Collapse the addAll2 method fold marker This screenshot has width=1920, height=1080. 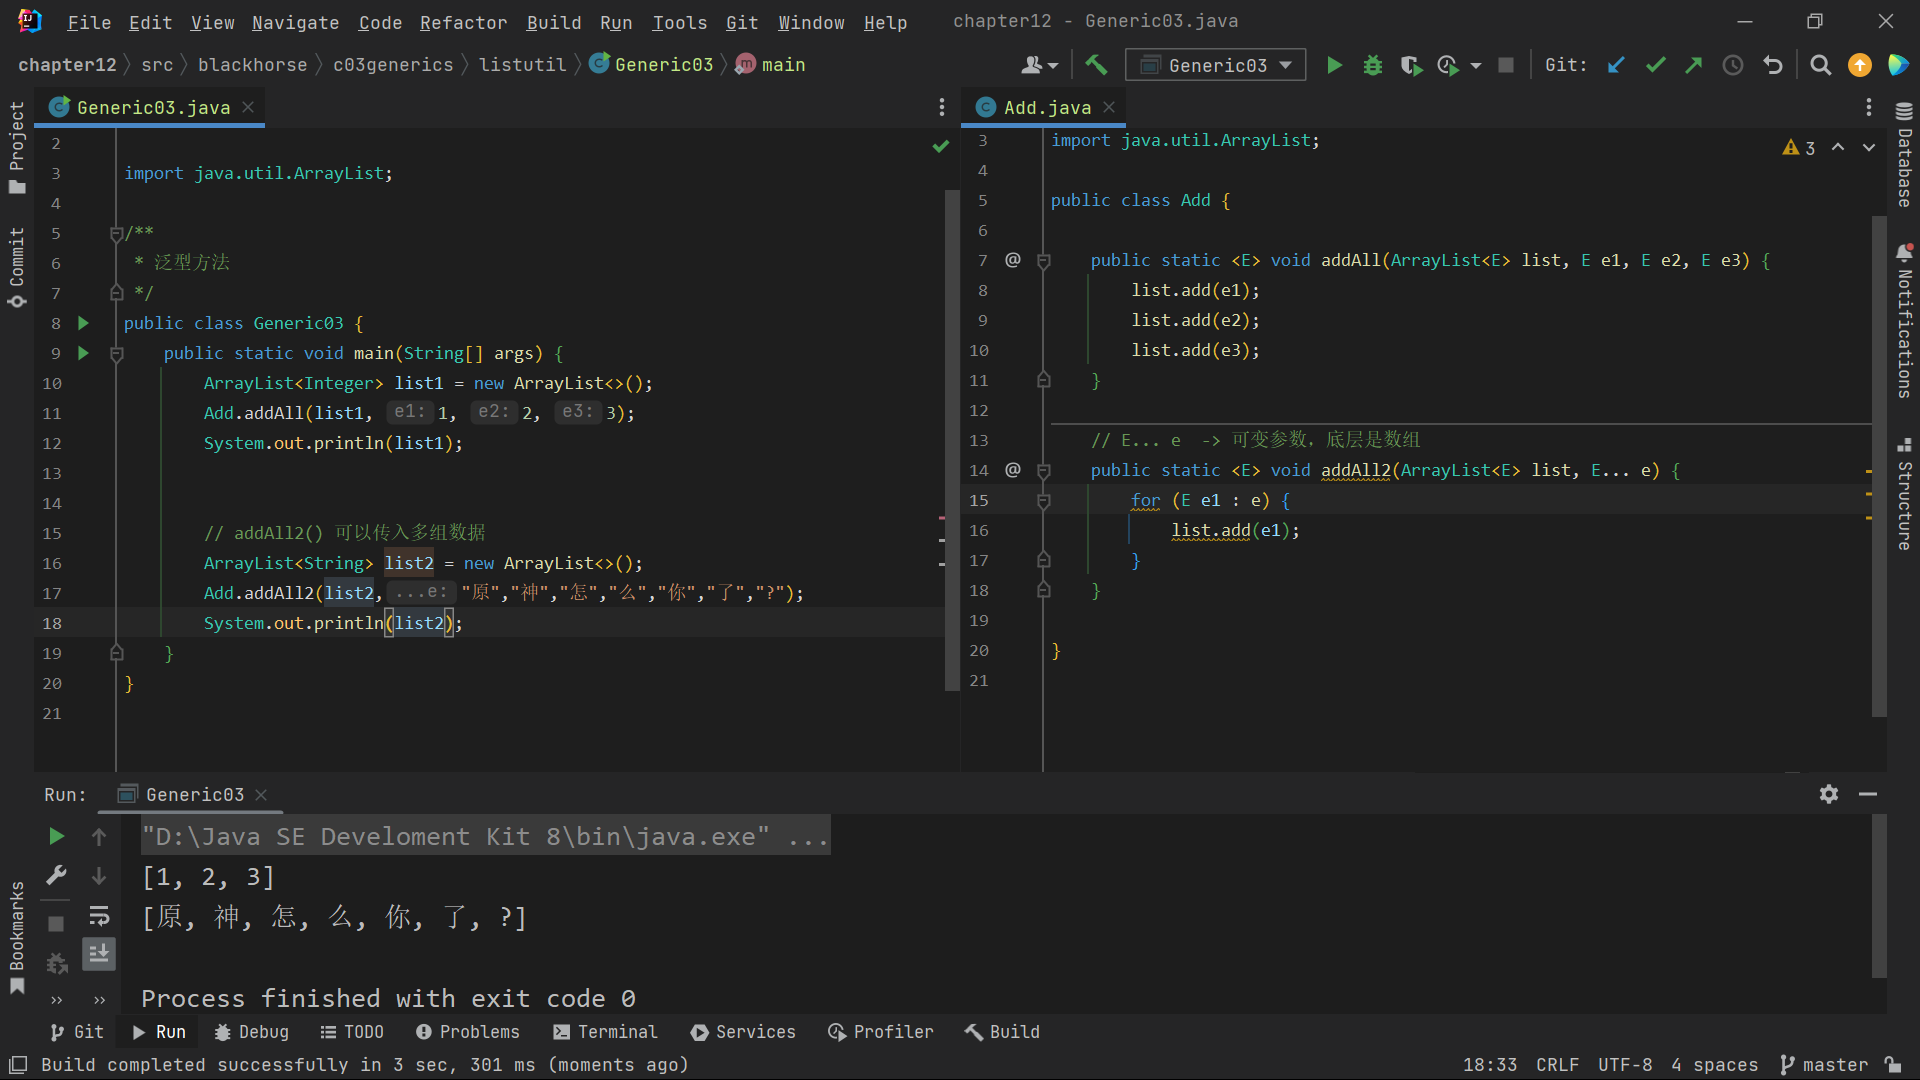1043,470
